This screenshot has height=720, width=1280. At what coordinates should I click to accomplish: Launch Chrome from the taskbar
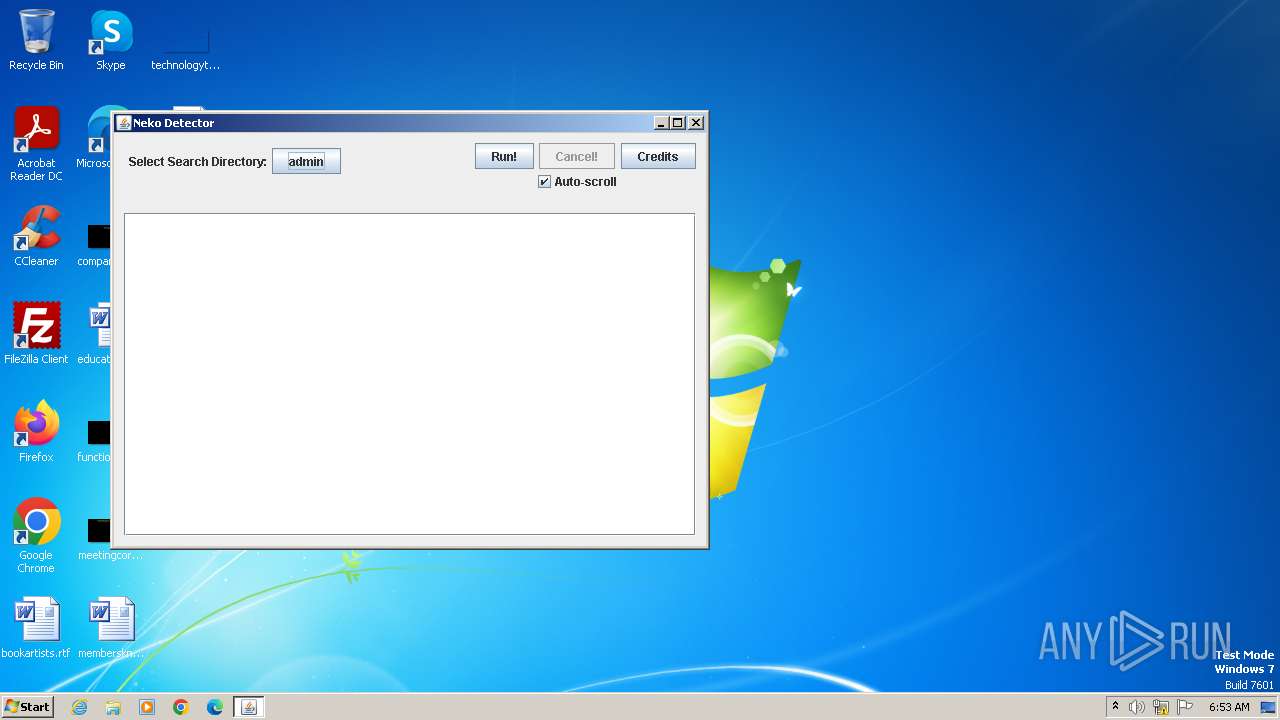[181, 707]
